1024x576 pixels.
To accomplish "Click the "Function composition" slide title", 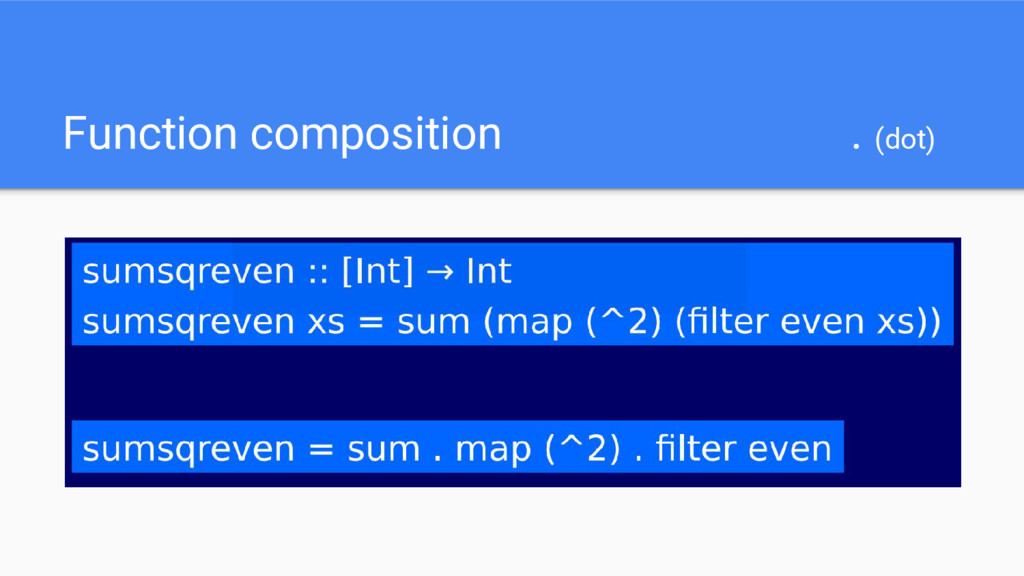I will [282, 134].
